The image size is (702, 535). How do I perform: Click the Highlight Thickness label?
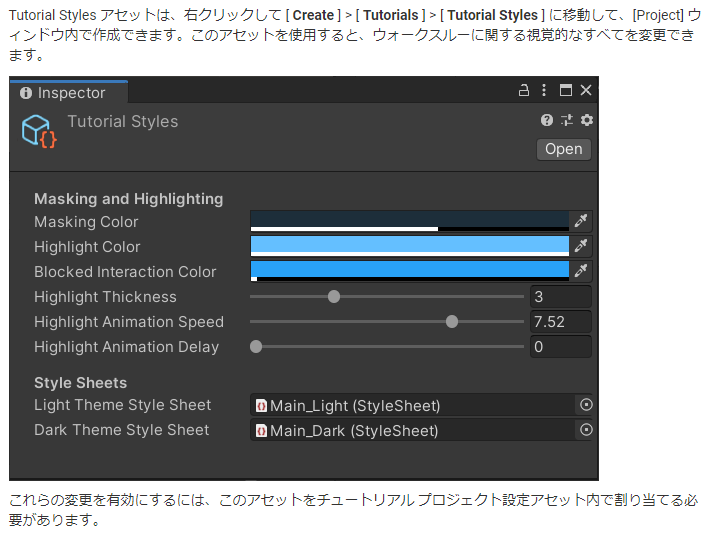(x=105, y=297)
